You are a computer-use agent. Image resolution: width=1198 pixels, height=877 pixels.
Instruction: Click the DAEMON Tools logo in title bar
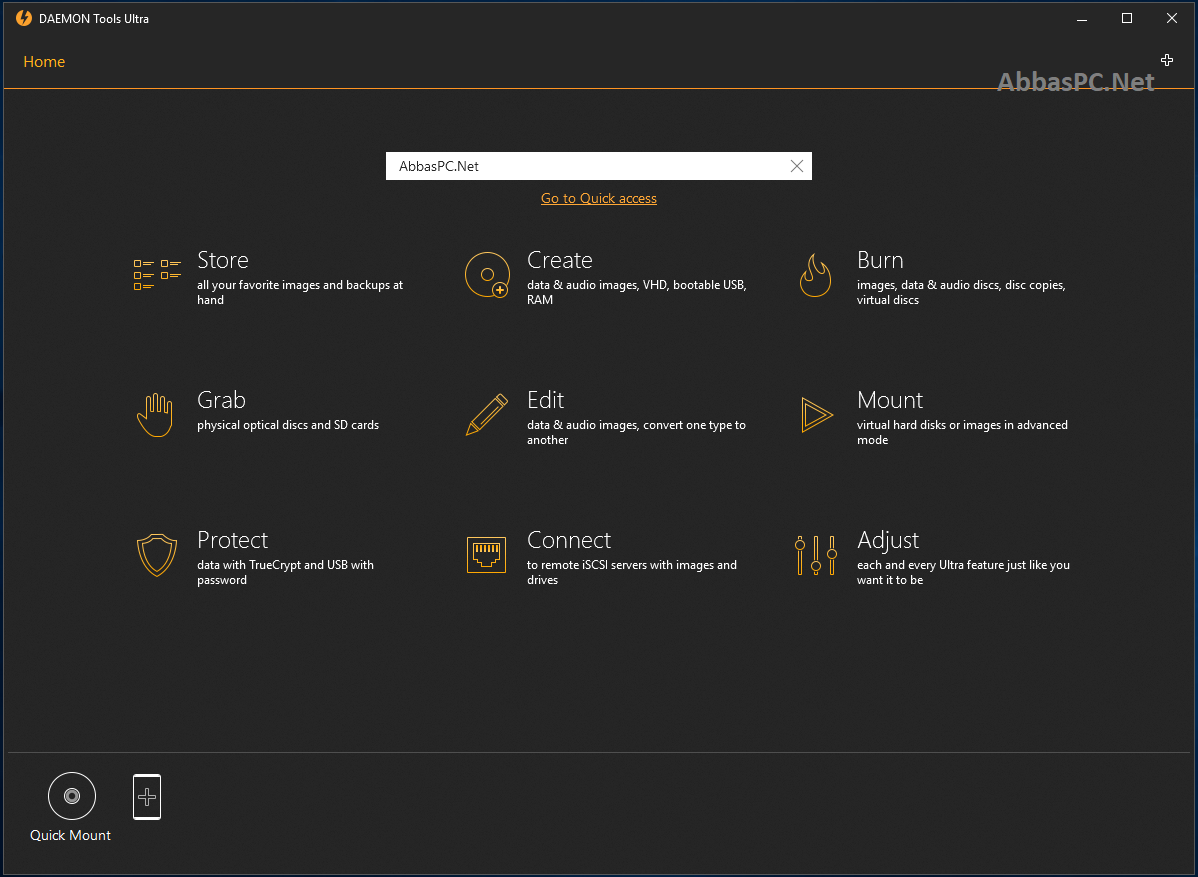24,18
